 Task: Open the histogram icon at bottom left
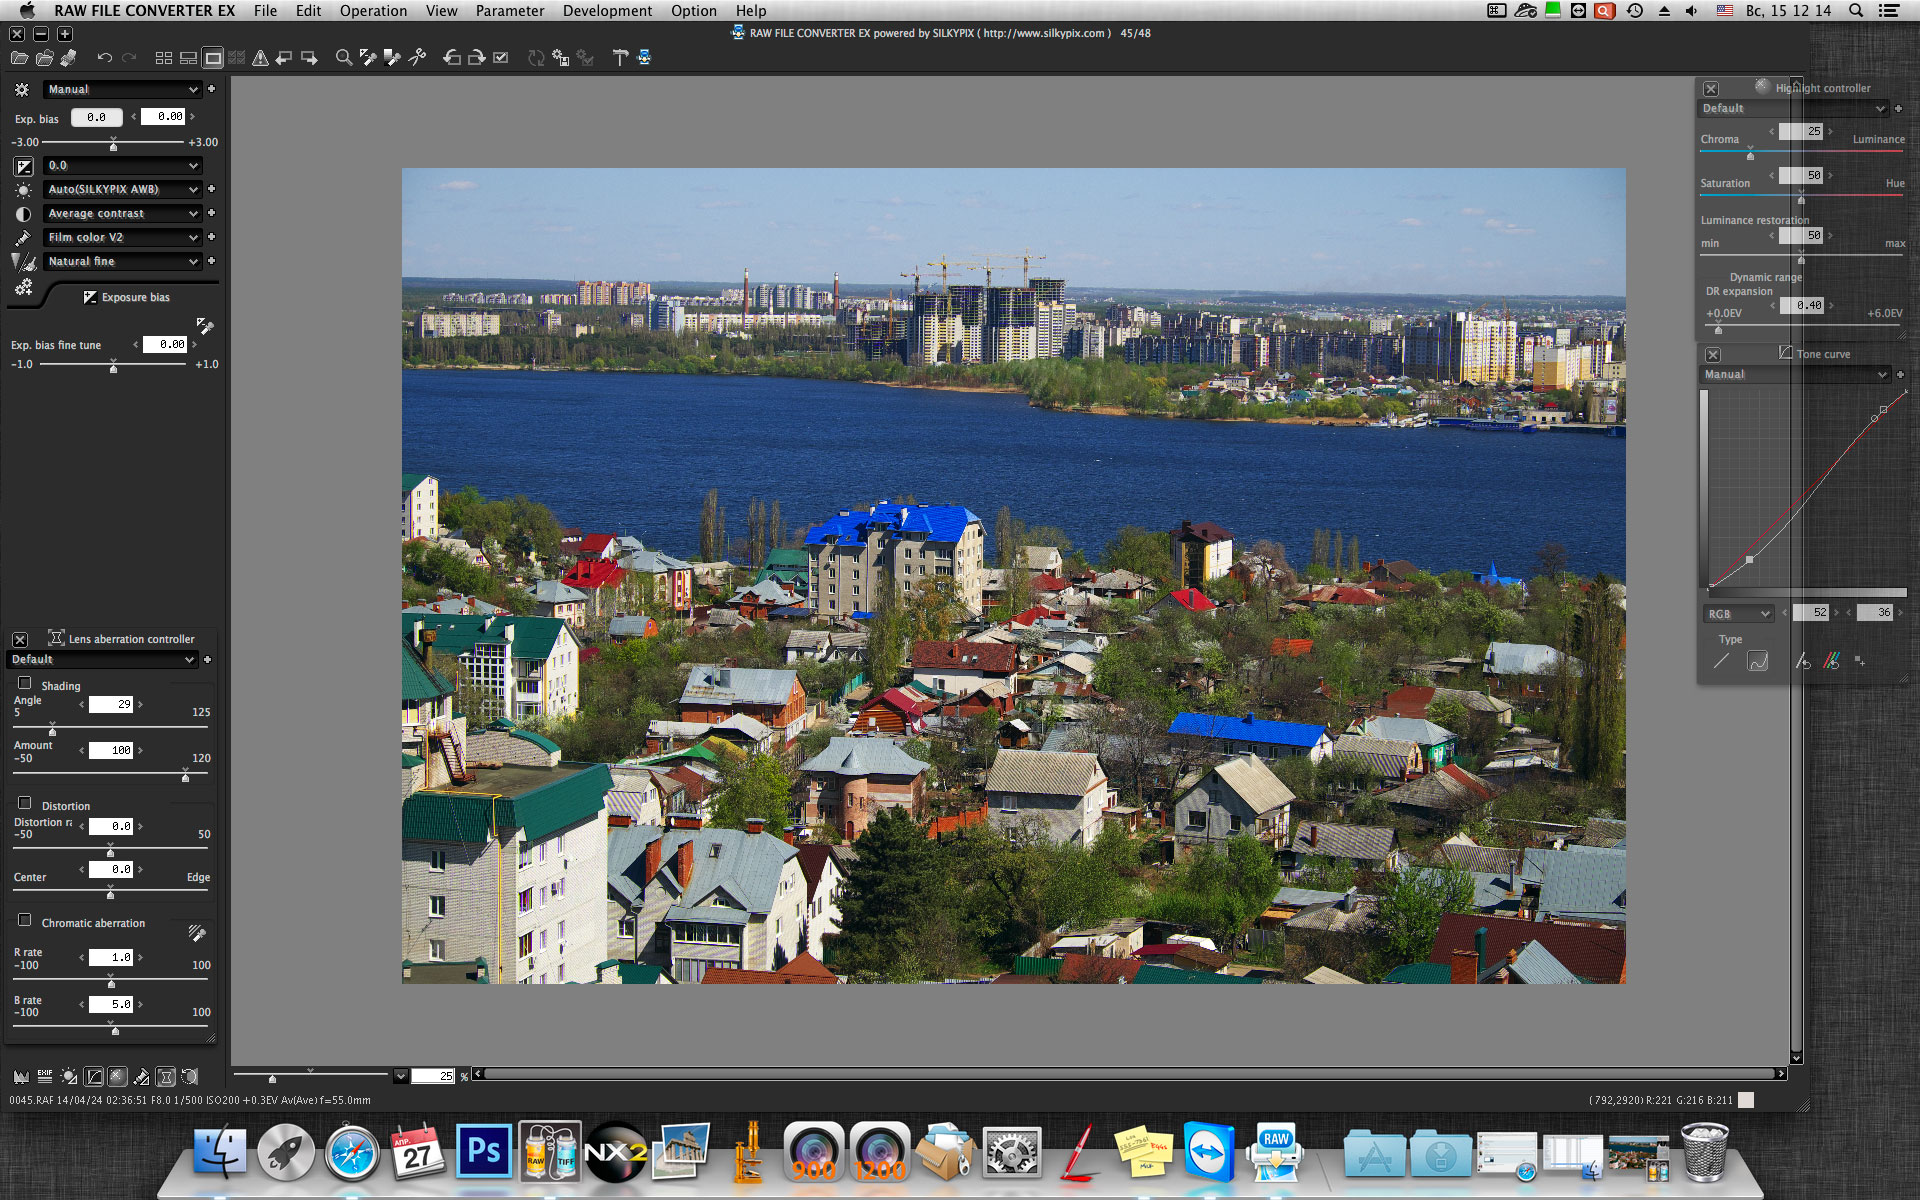[x=21, y=1077]
